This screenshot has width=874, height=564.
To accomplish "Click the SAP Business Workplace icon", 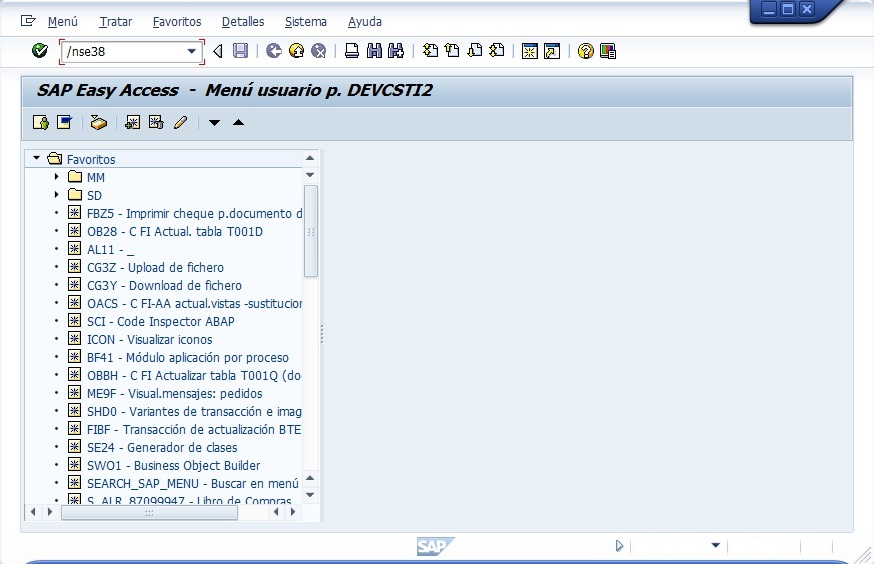I will [x=99, y=122].
